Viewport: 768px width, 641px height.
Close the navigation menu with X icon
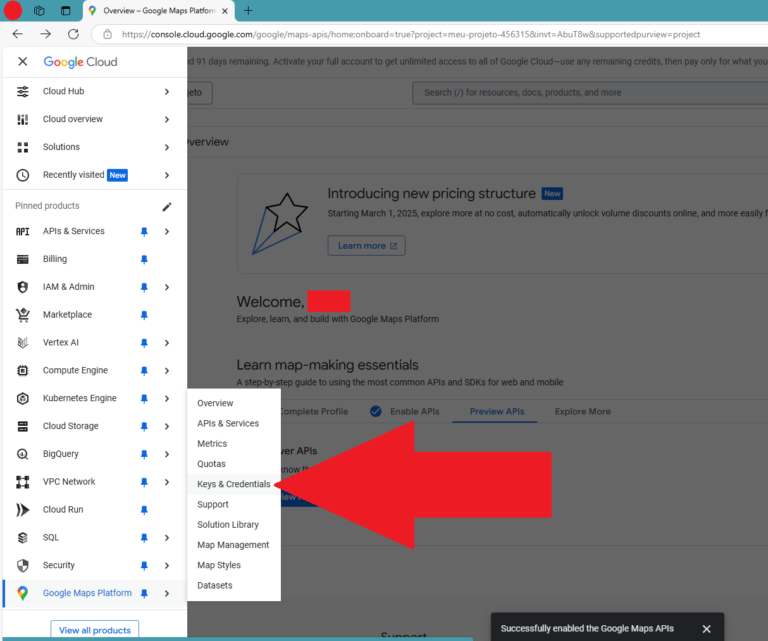[x=22, y=62]
